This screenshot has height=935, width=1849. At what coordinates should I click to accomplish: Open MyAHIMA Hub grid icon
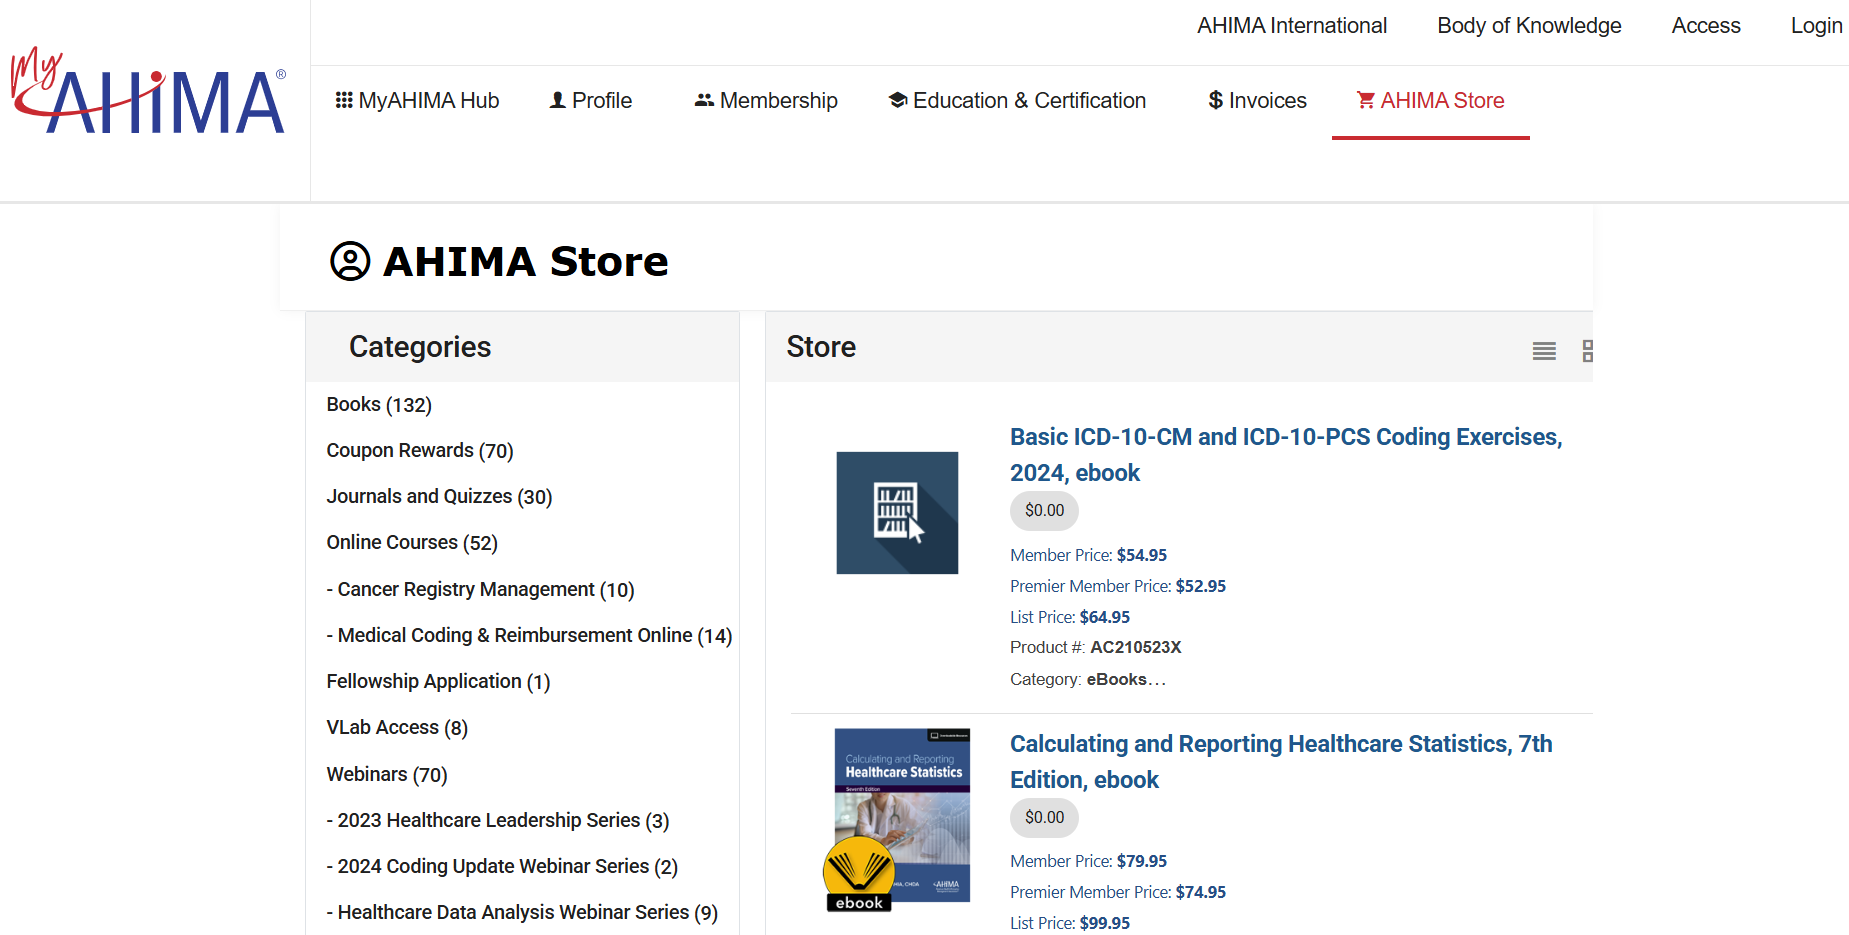(x=344, y=100)
